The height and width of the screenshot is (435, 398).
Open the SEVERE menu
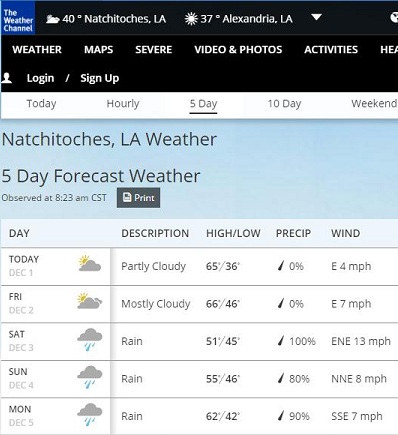pos(154,50)
